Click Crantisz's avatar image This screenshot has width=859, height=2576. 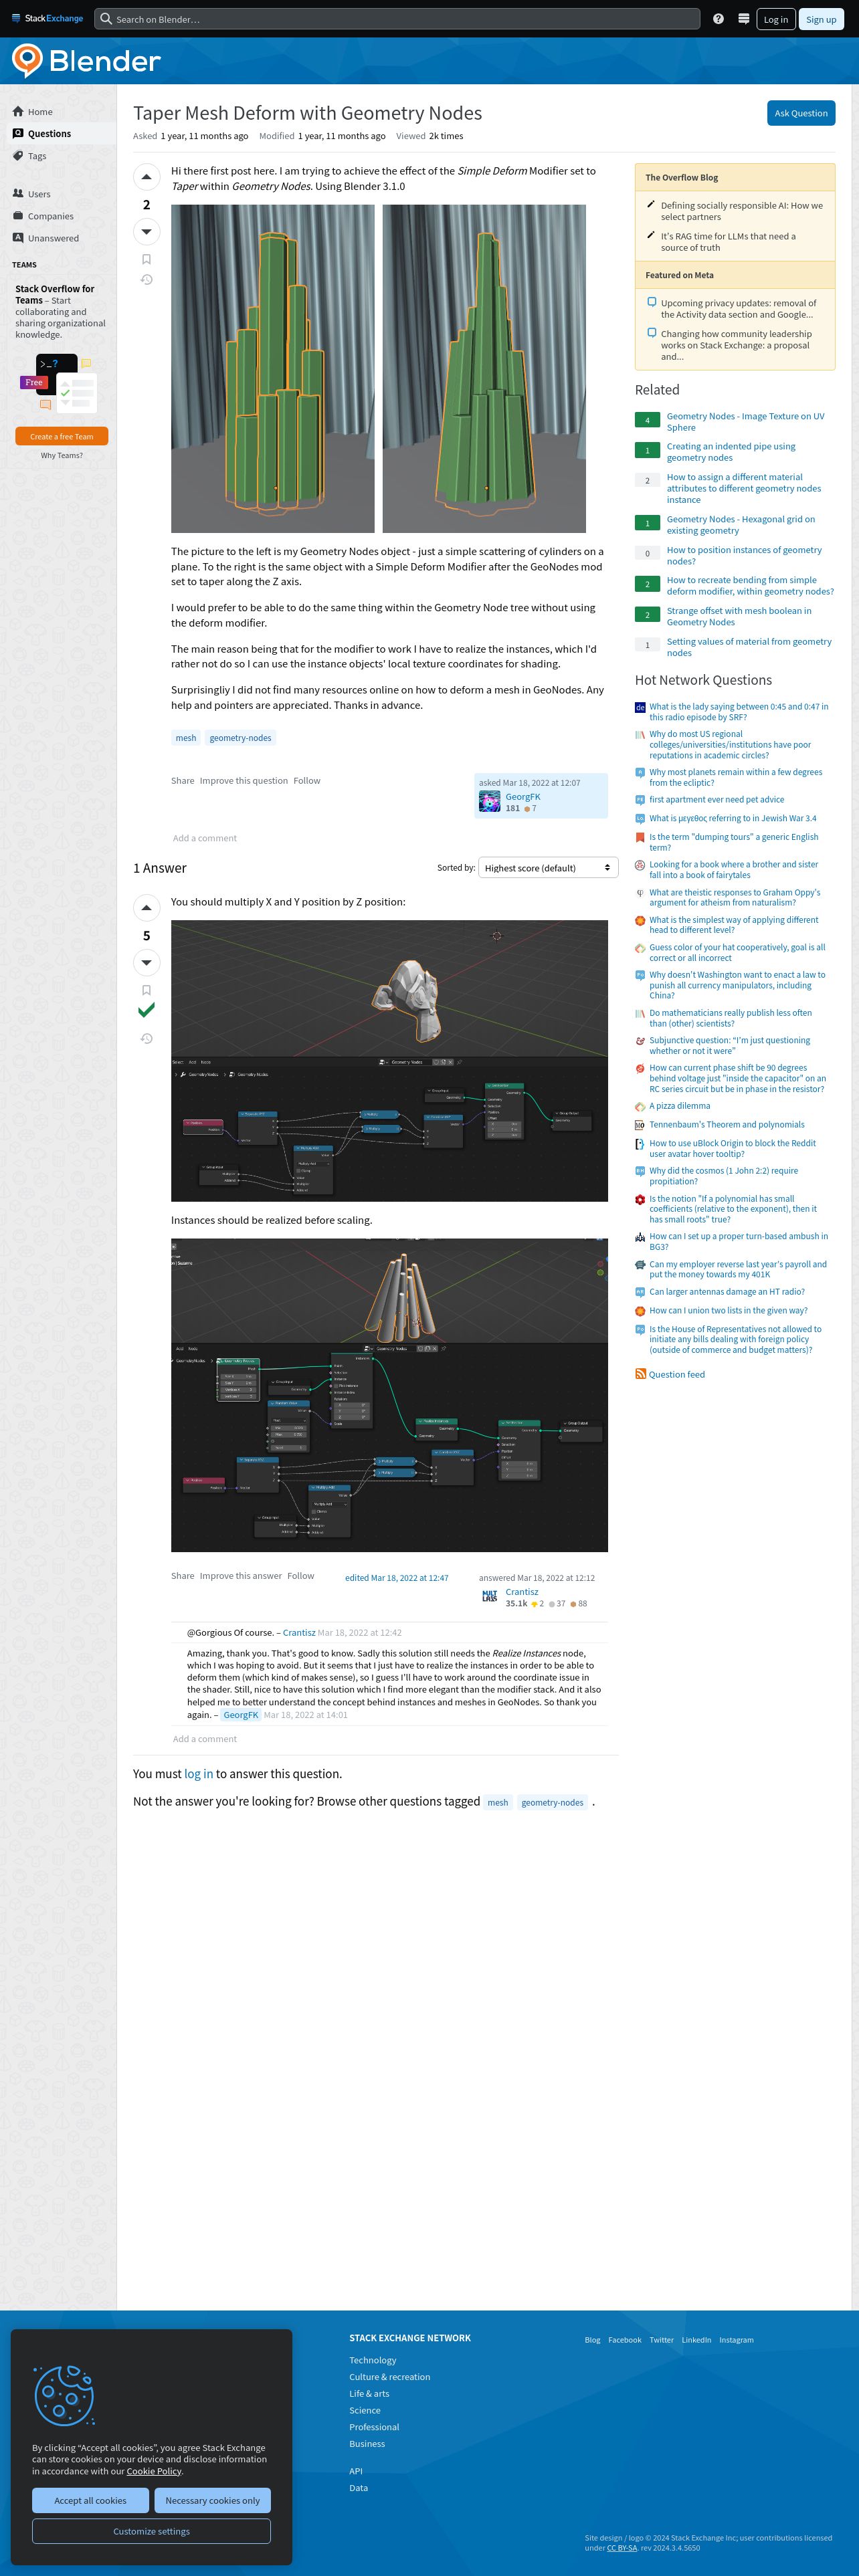point(489,1597)
